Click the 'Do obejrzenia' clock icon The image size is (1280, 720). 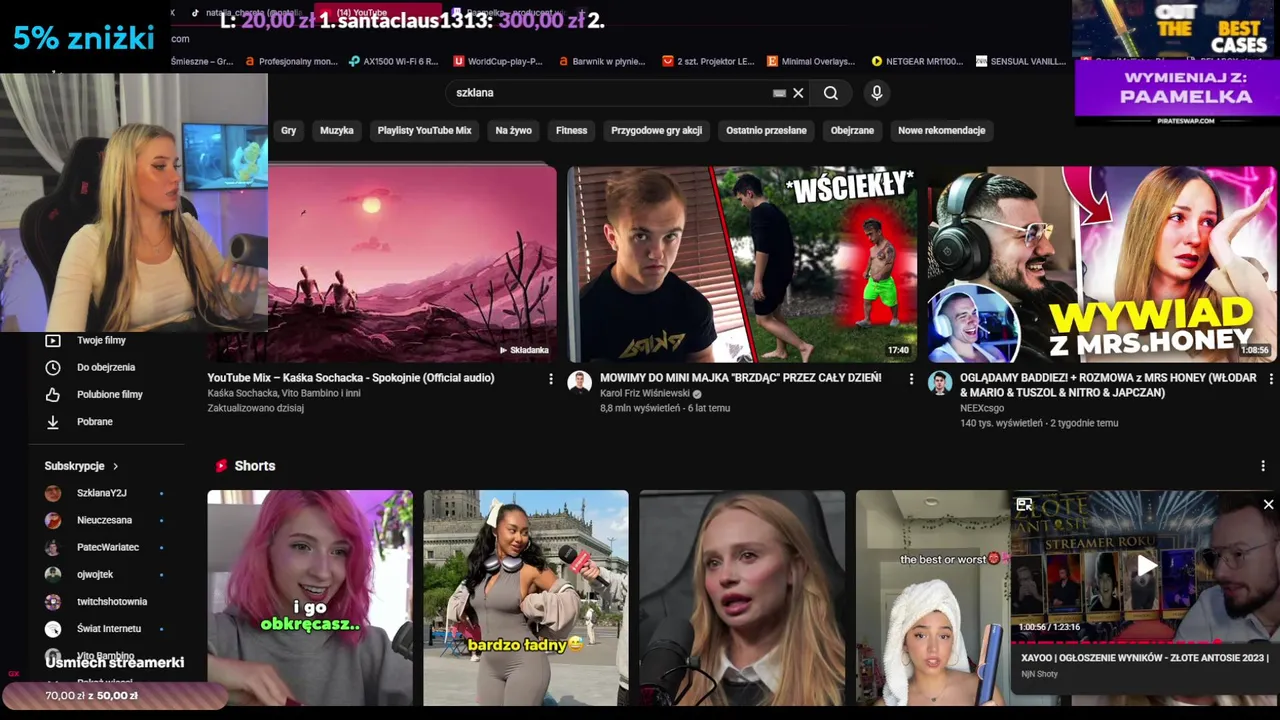(x=53, y=367)
